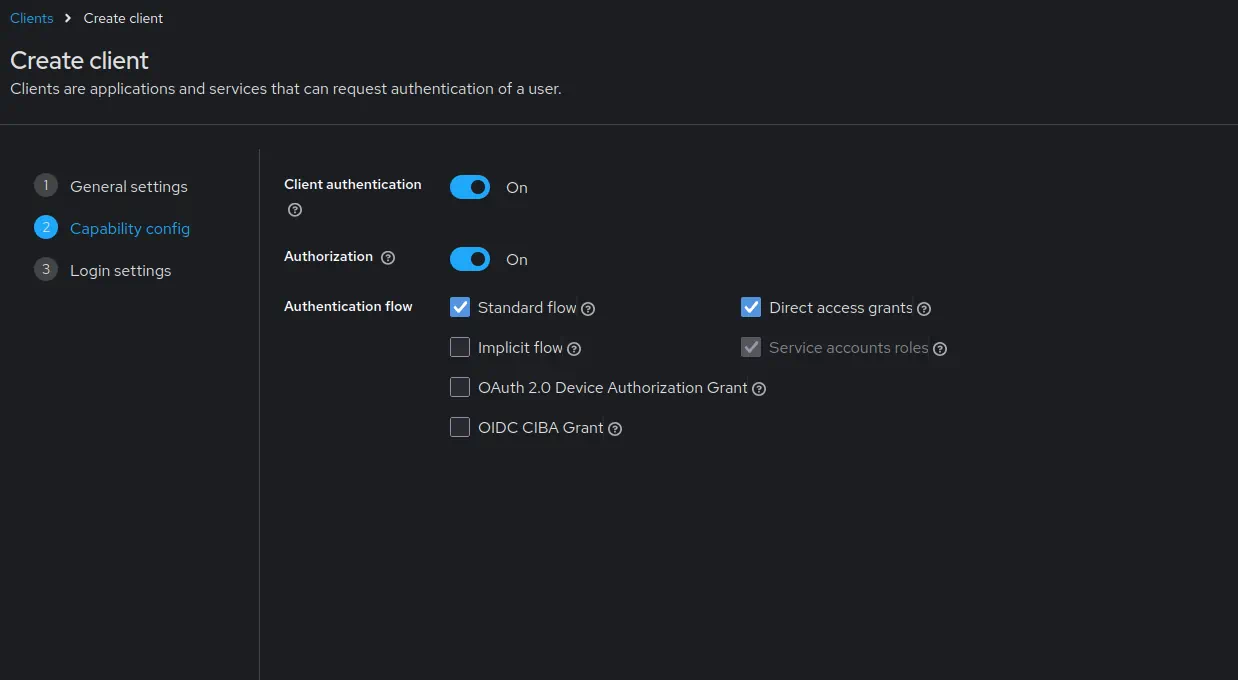Disable the Authorization toggle

tap(470, 259)
